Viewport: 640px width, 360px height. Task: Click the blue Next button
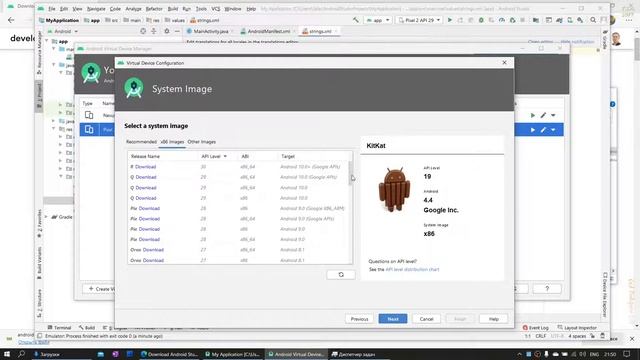click(393, 319)
